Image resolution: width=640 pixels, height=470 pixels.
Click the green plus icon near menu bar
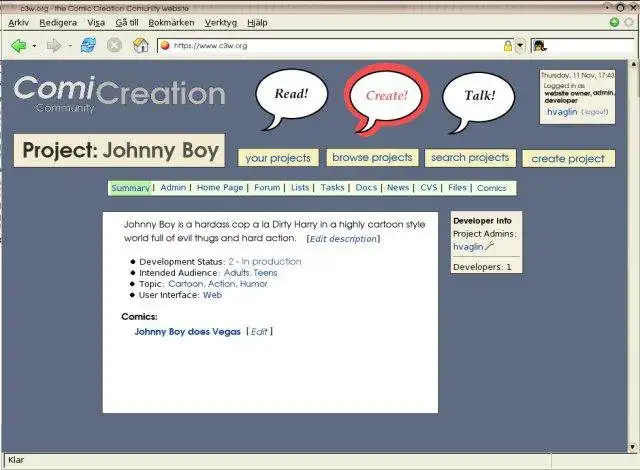pos(614,22)
